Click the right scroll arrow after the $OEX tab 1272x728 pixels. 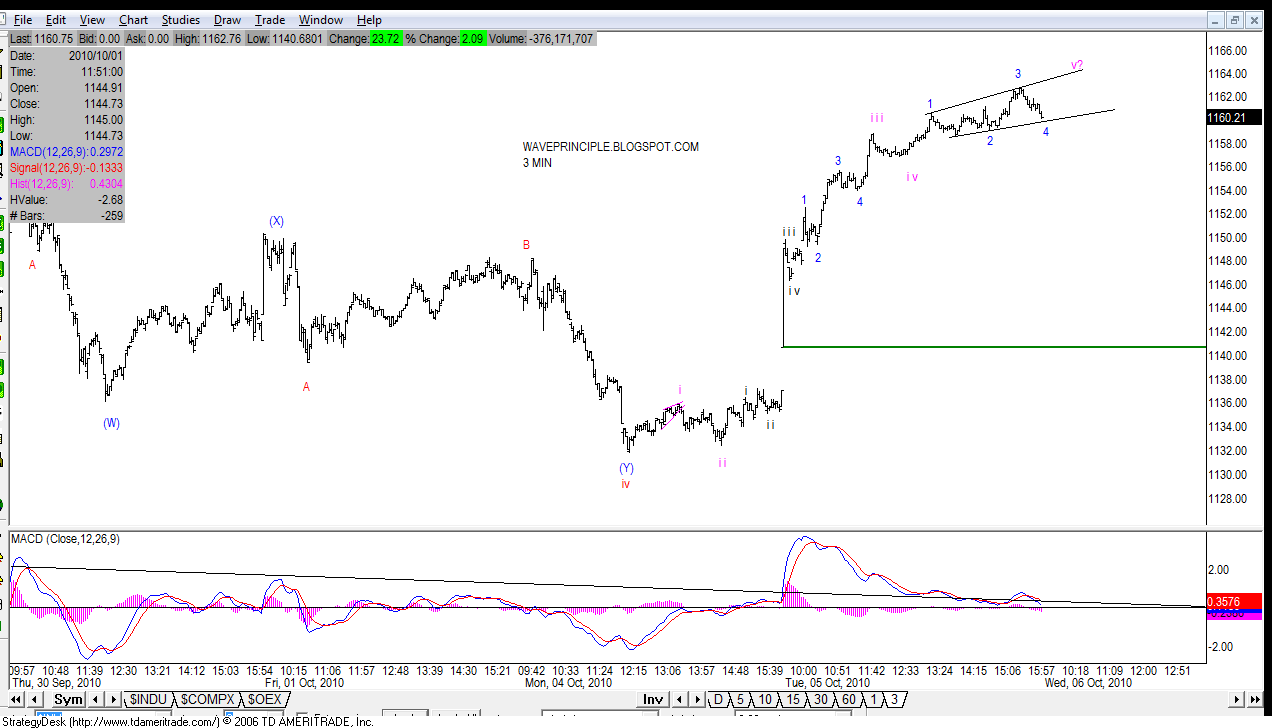tap(113, 699)
